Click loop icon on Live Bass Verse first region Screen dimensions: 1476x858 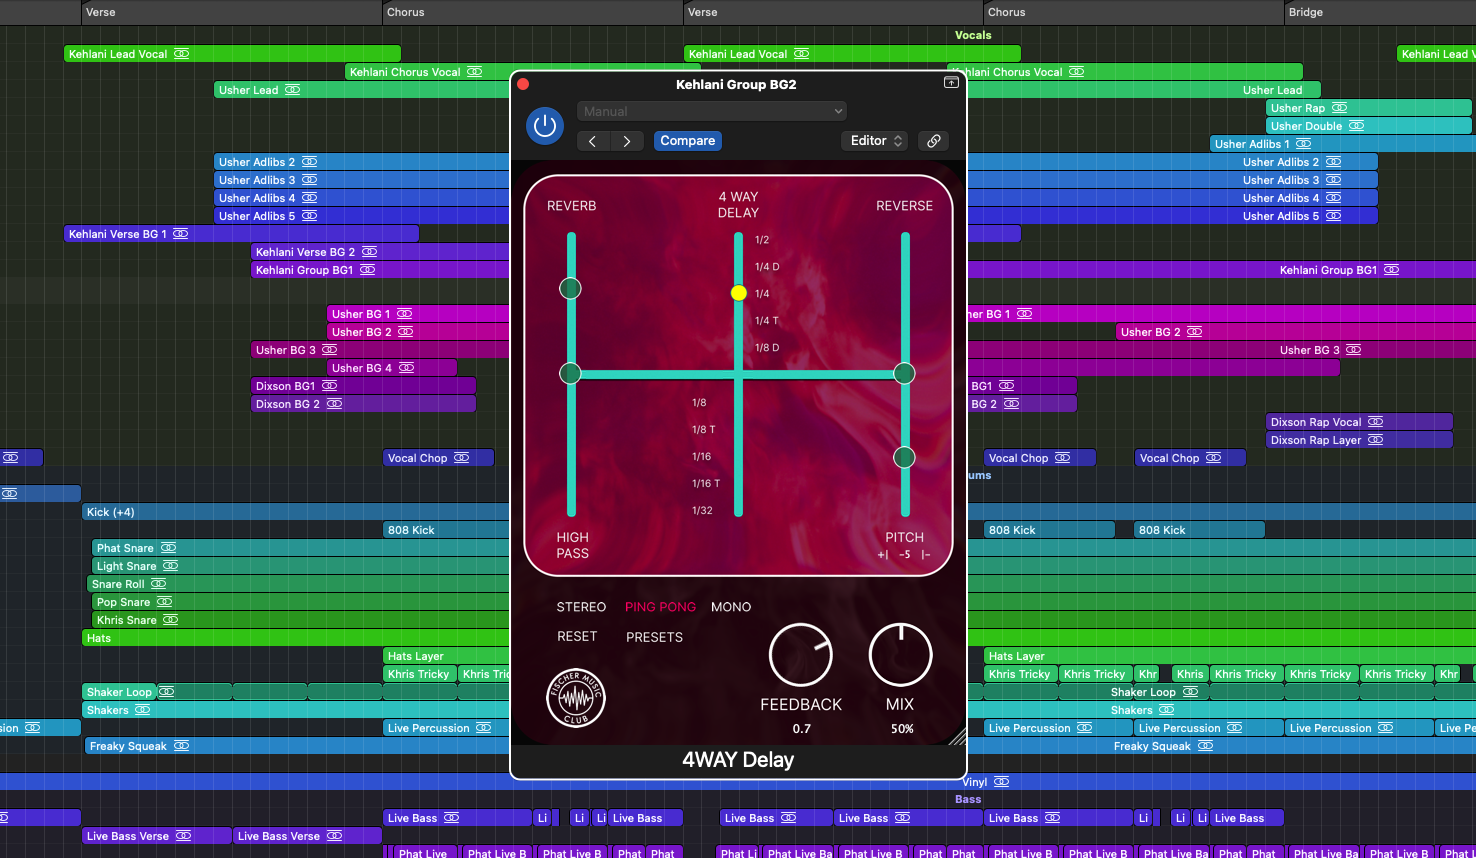pos(183,836)
